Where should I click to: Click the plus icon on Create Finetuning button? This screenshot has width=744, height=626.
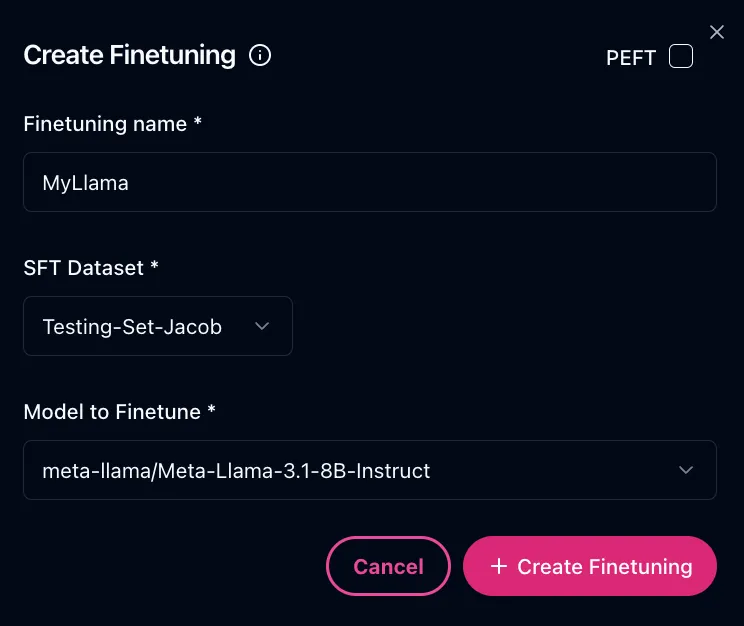pos(499,566)
